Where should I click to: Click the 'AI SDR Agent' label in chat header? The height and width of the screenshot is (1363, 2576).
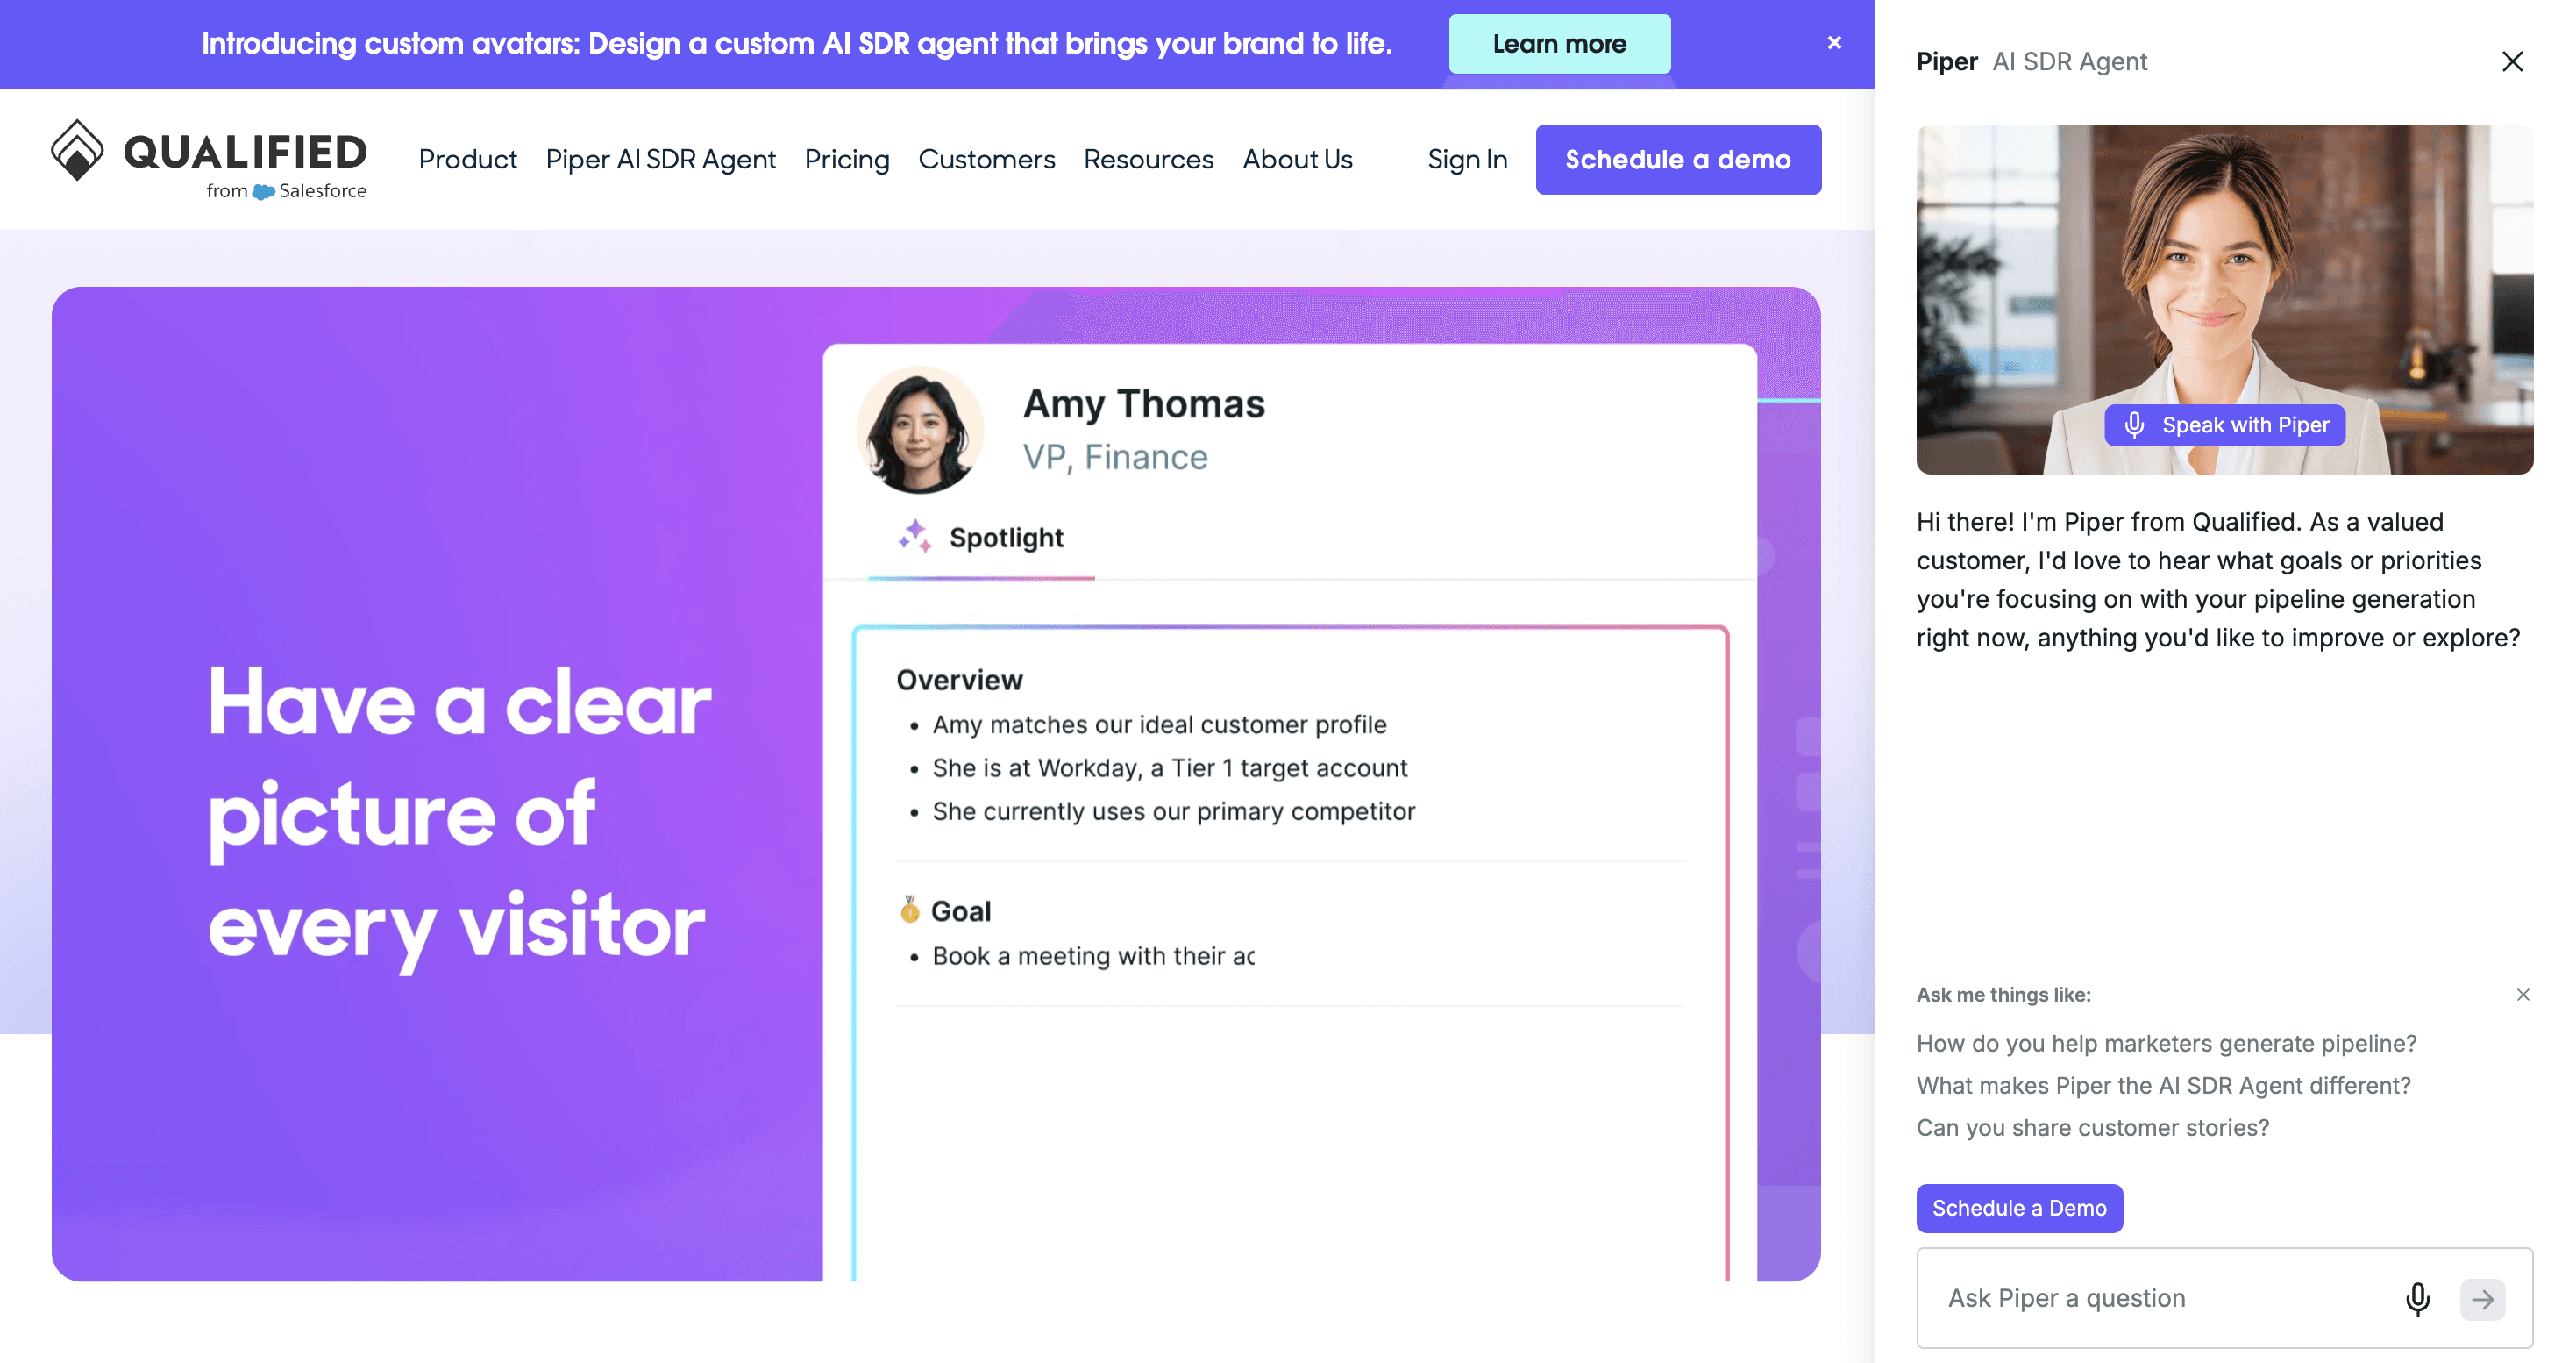point(2069,61)
